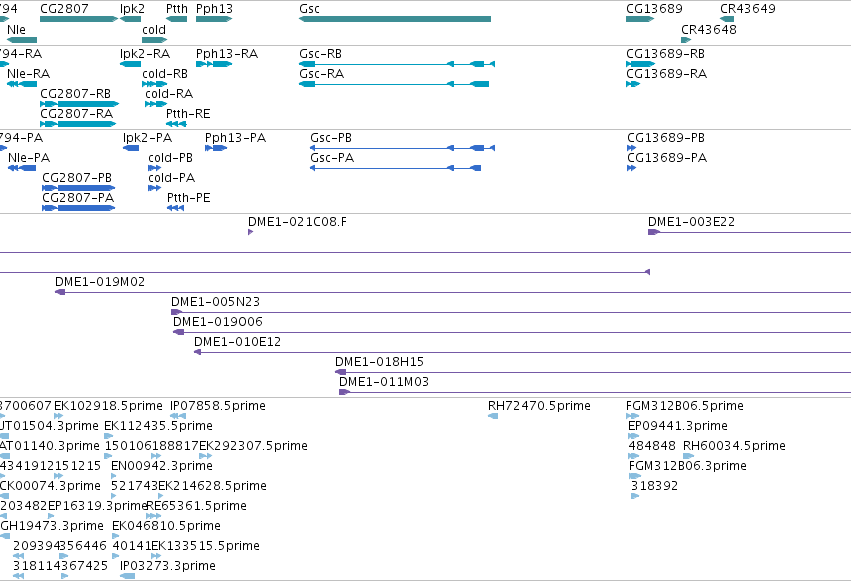
Task: Open the CG13689-RB transcript label
Action: [665, 54]
